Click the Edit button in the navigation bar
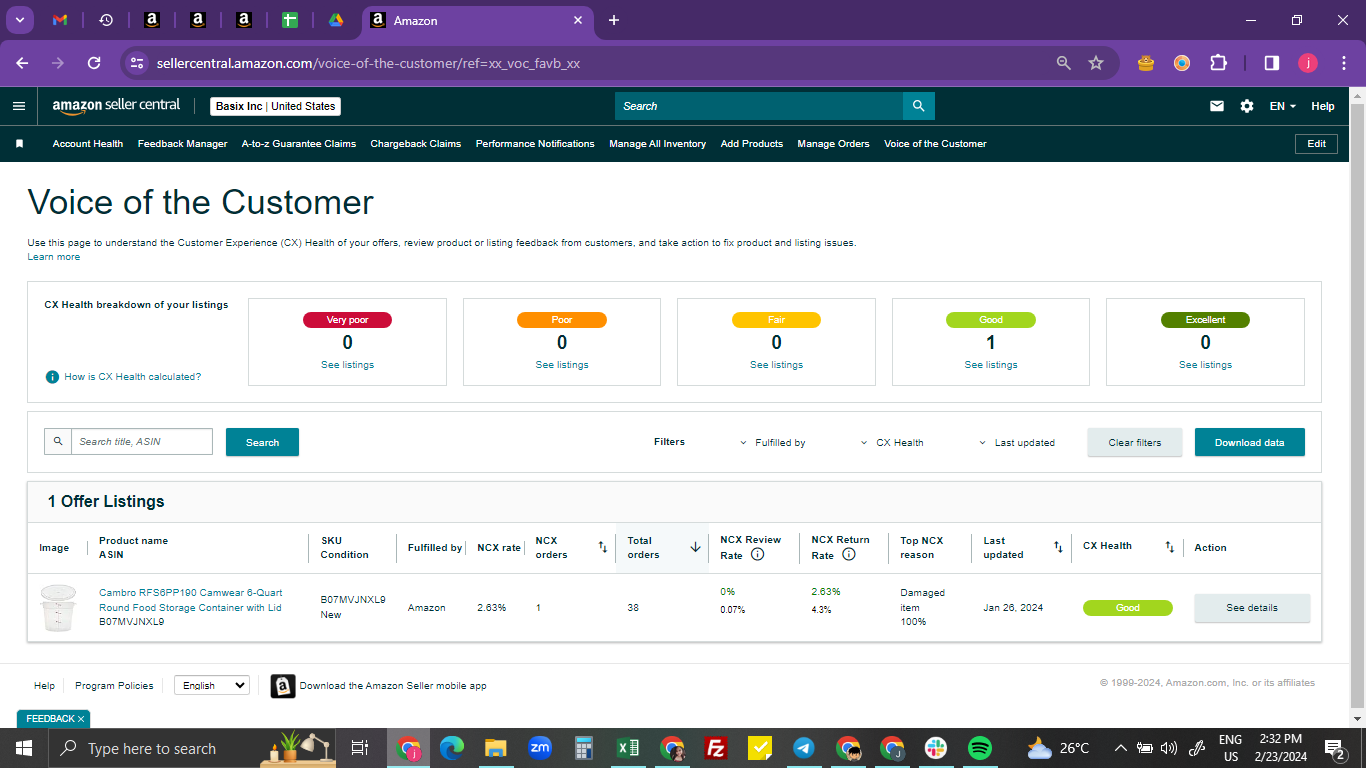 [x=1317, y=144]
